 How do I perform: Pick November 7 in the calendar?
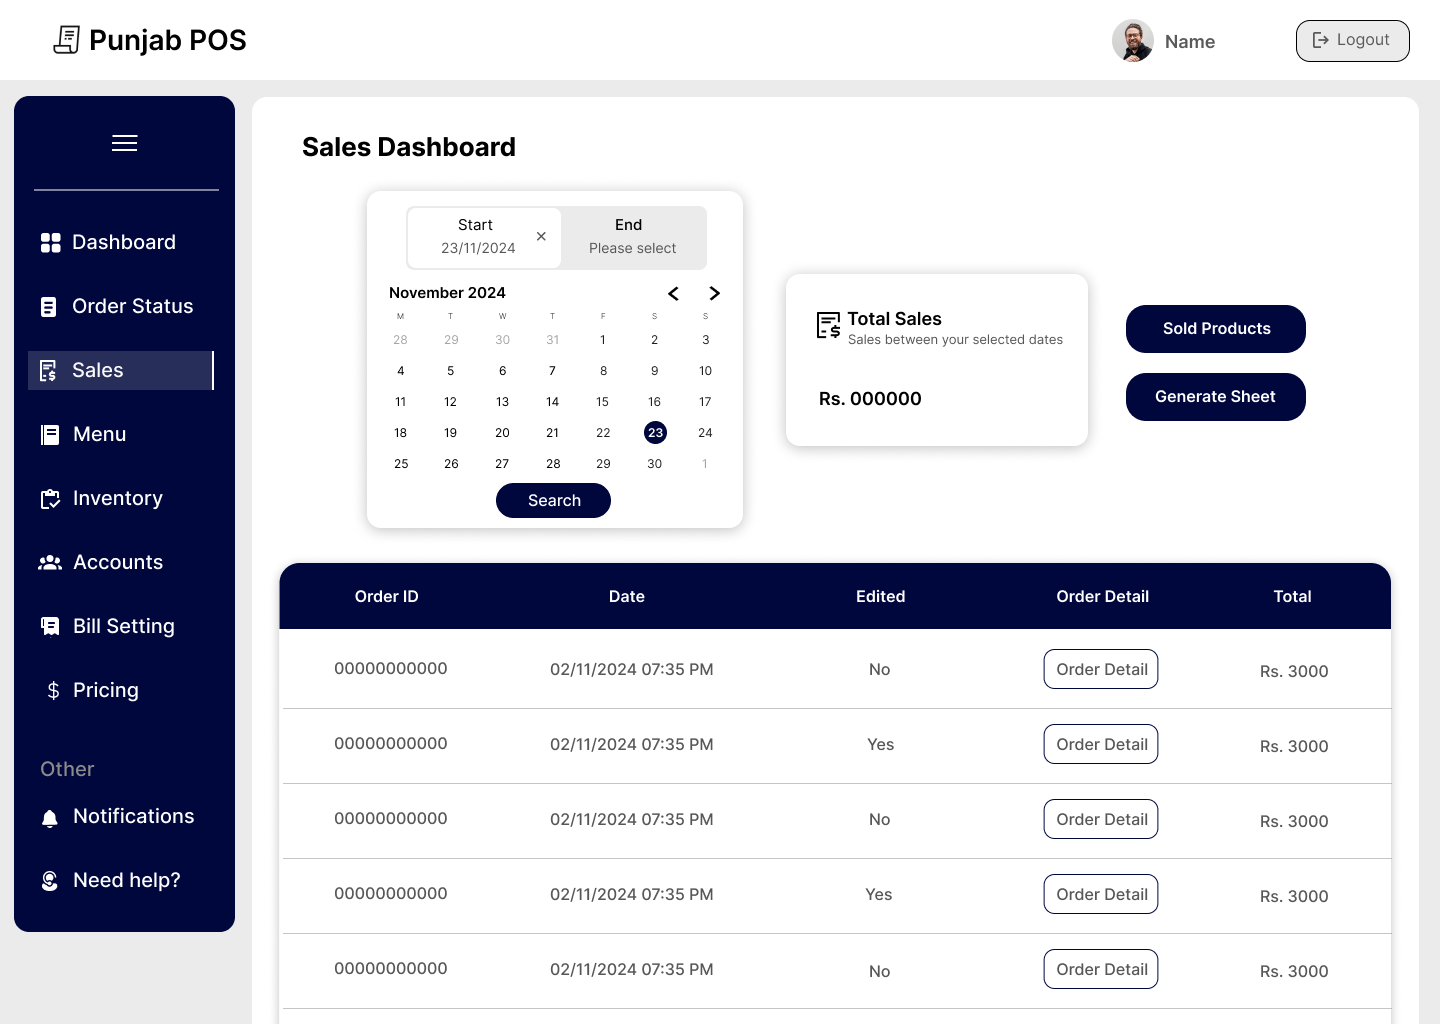pyautogui.click(x=552, y=371)
